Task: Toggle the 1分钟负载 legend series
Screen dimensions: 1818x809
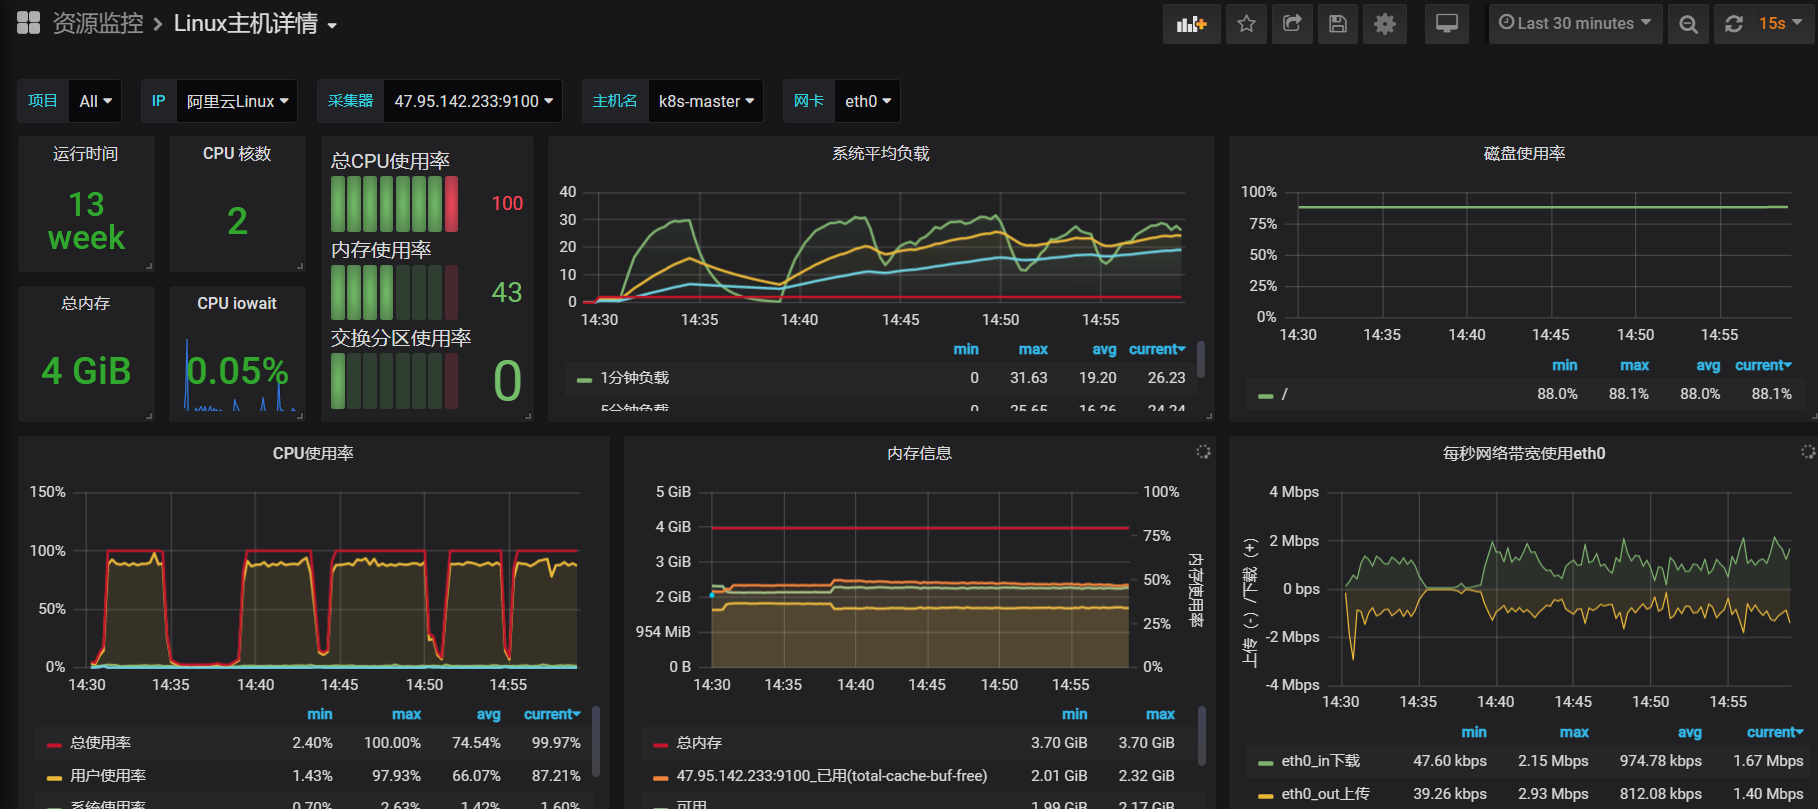Action: [x=634, y=378]
